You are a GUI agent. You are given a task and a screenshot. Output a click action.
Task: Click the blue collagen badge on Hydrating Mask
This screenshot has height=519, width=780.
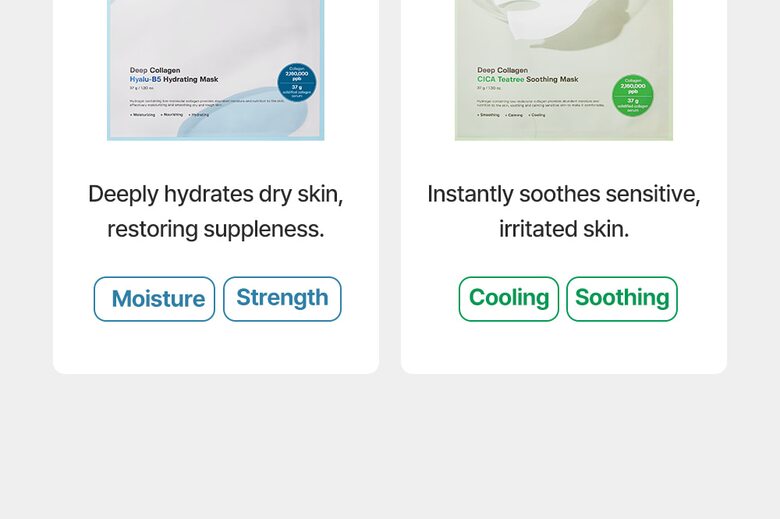coord(296,82)
